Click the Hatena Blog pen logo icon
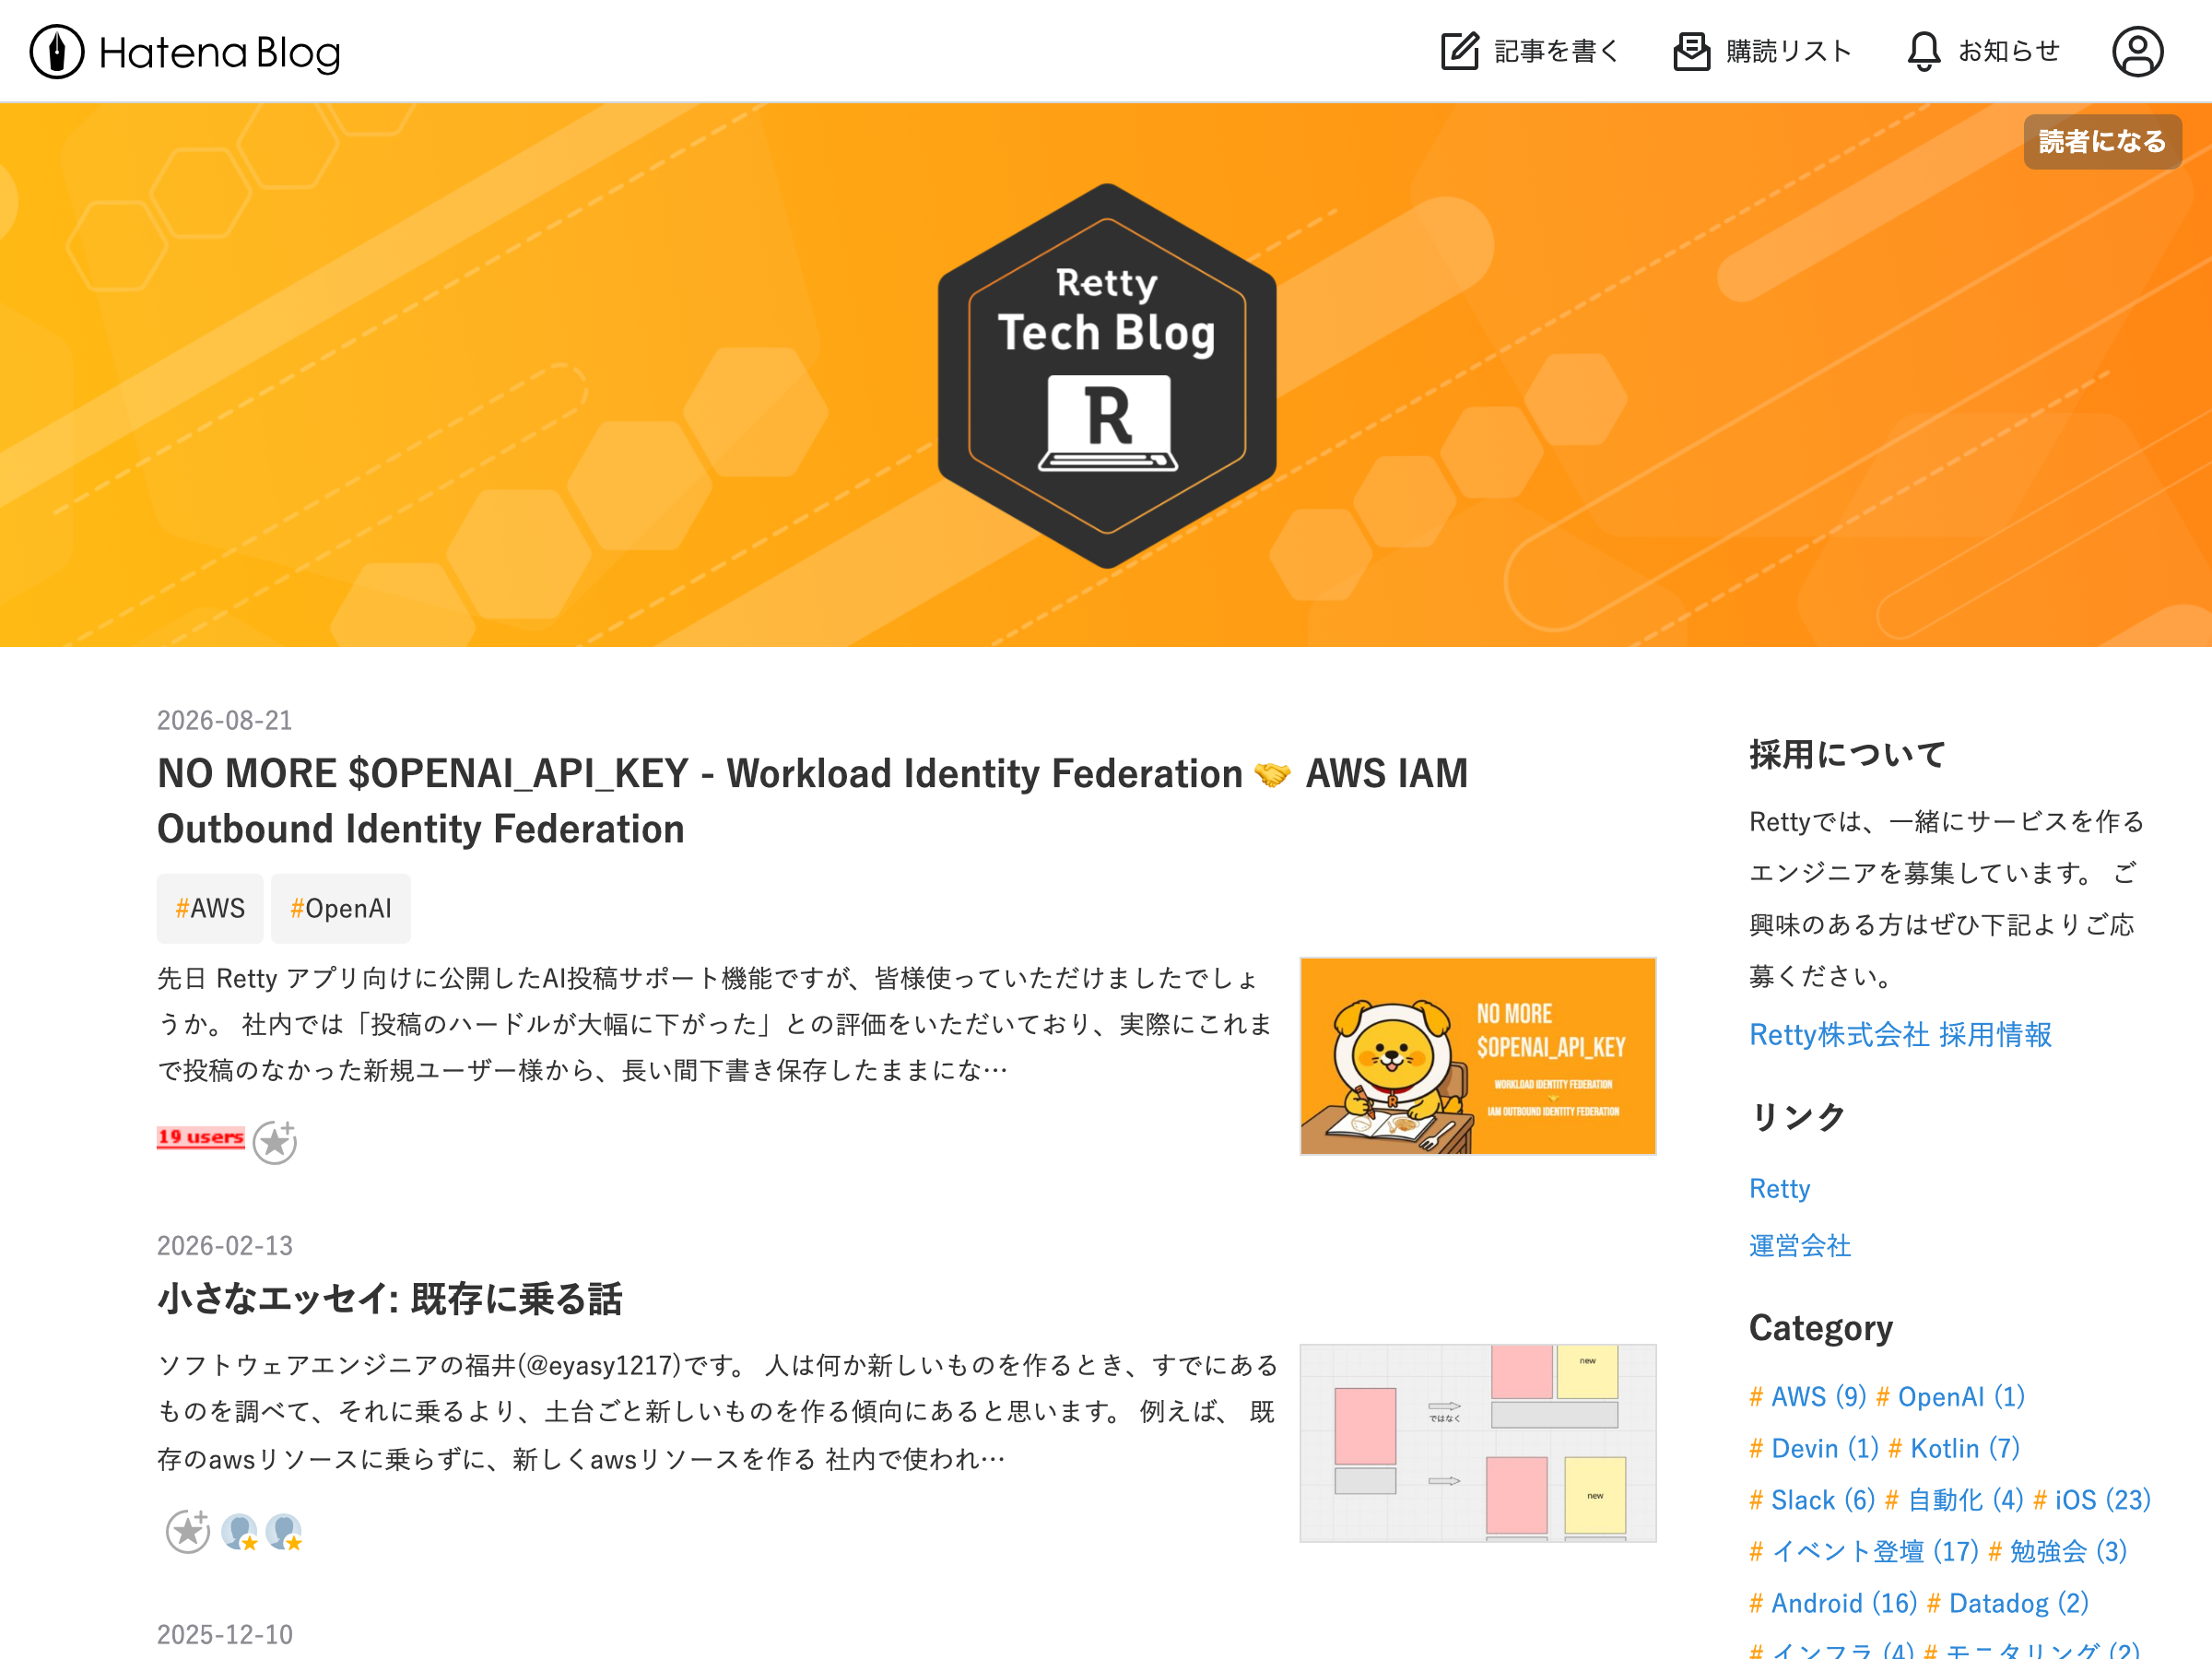 tap(57, 52)
